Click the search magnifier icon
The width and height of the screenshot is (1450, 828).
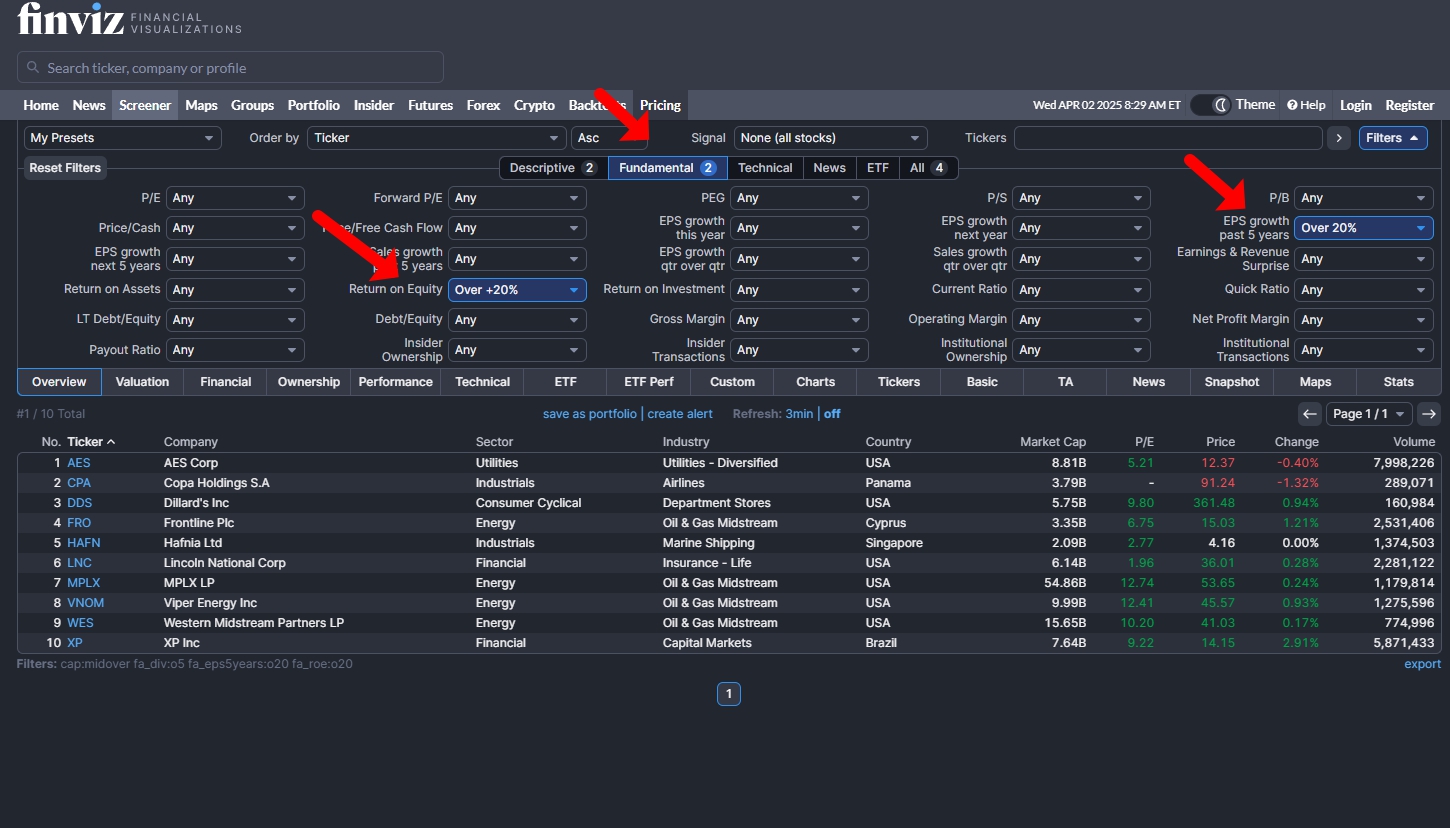pos(33,68)
